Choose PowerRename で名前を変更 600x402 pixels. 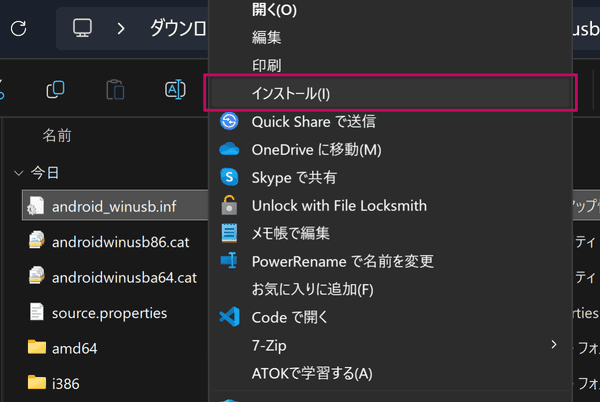pos(390,261)
